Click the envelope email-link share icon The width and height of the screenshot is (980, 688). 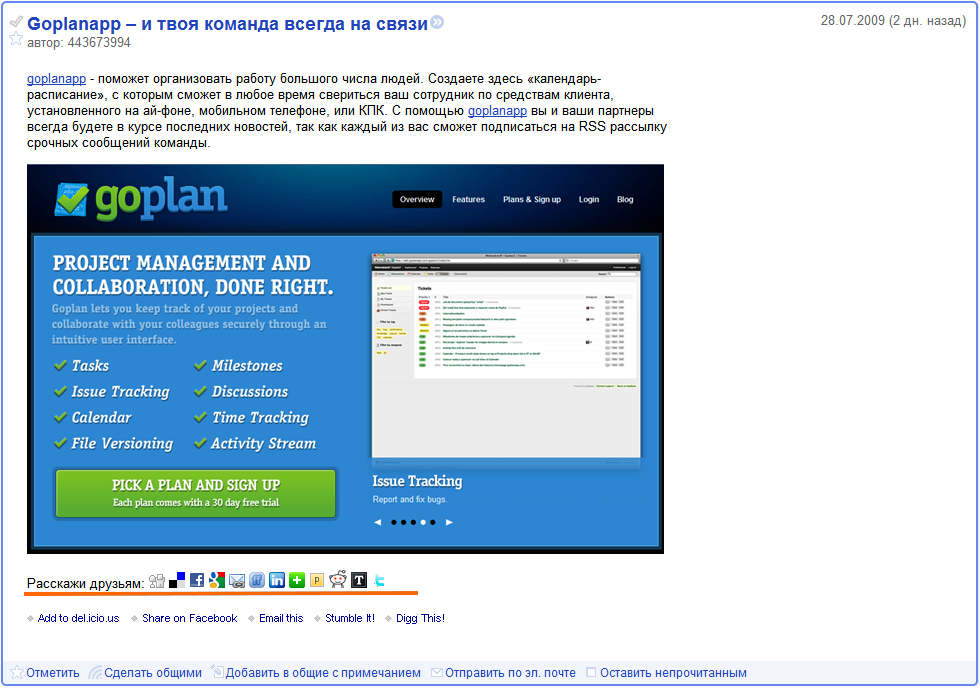pyautogui.click(x=237, y=581)
